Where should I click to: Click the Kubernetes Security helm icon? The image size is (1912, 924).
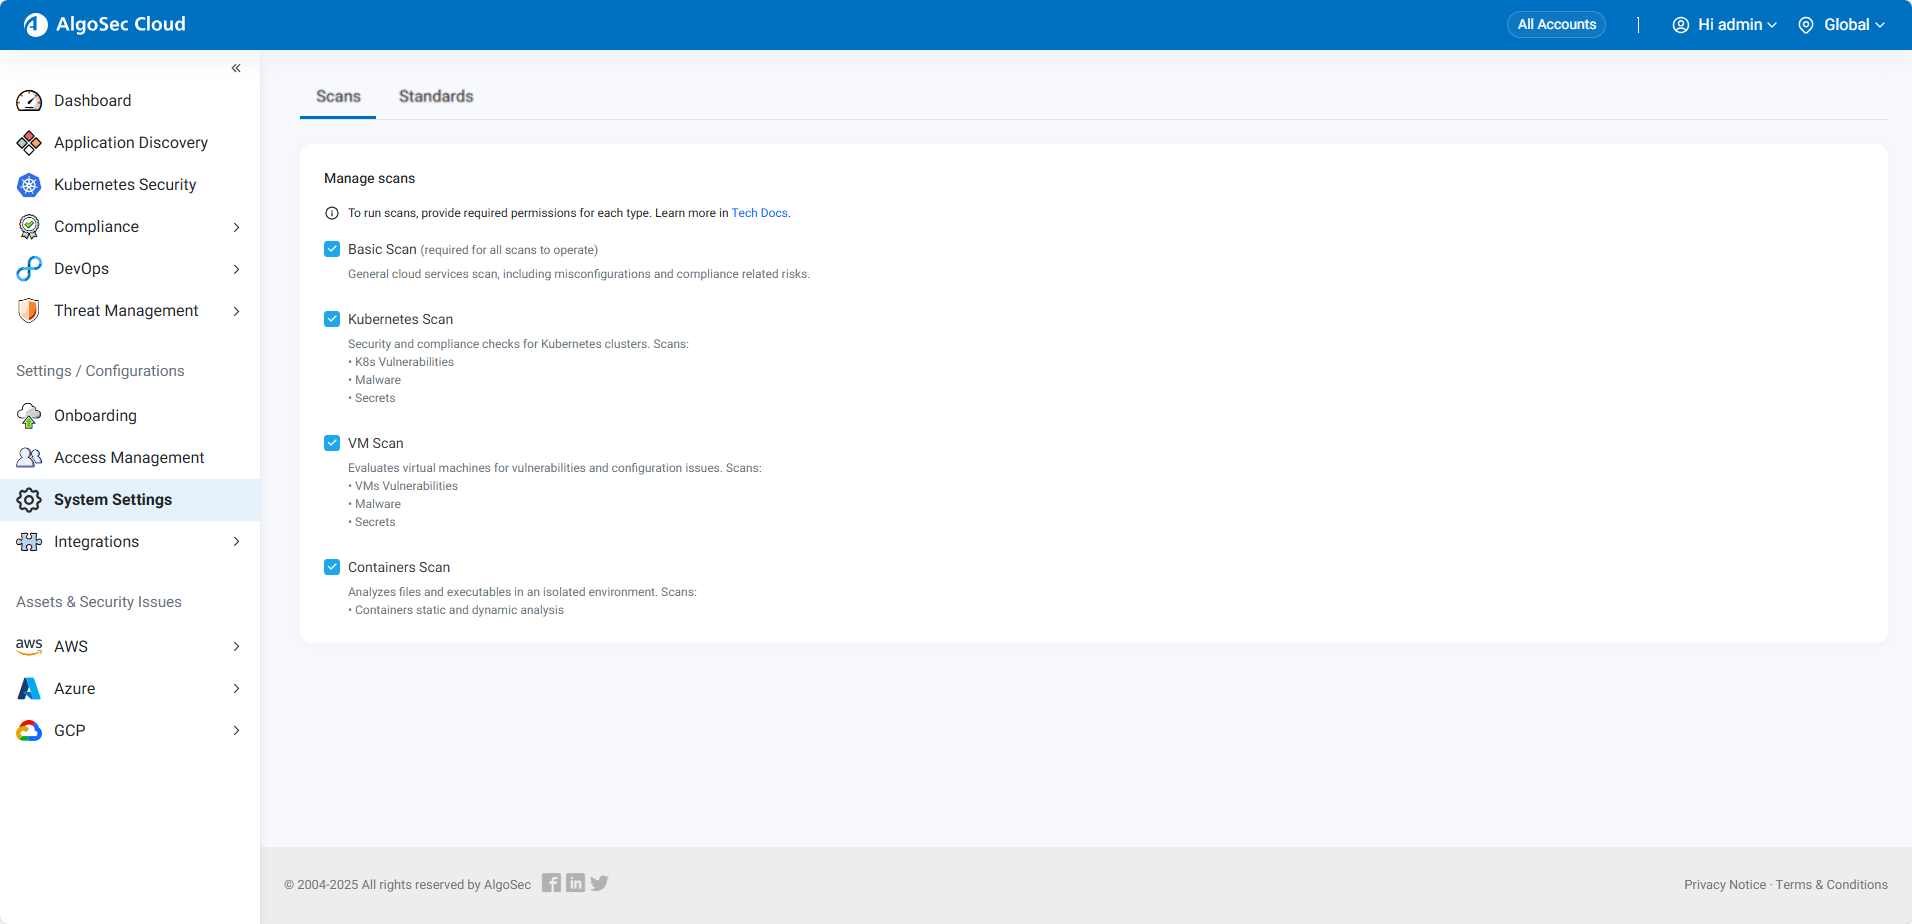tap(29, 185)
